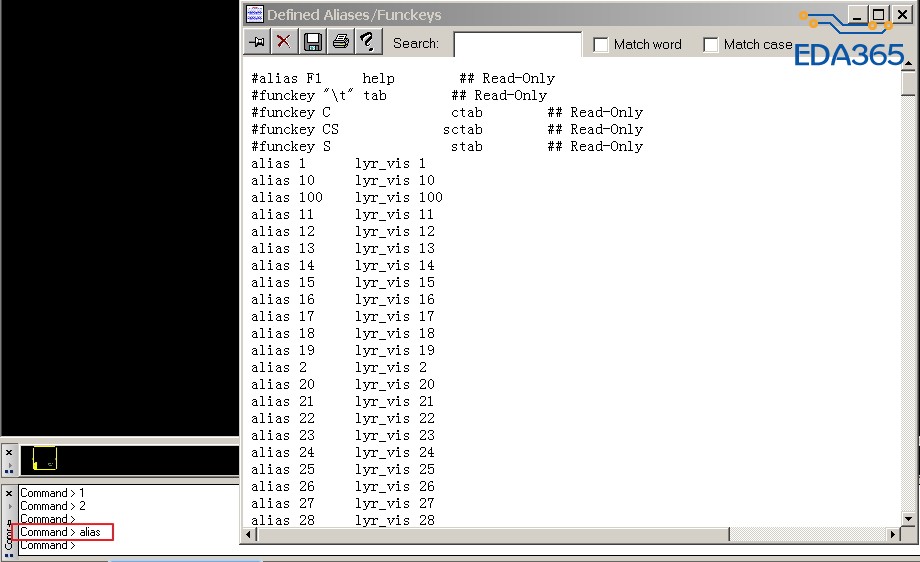Click the Defined Aliases window title icon
This screenshot has width=920, height=562.
coord(254,14)
